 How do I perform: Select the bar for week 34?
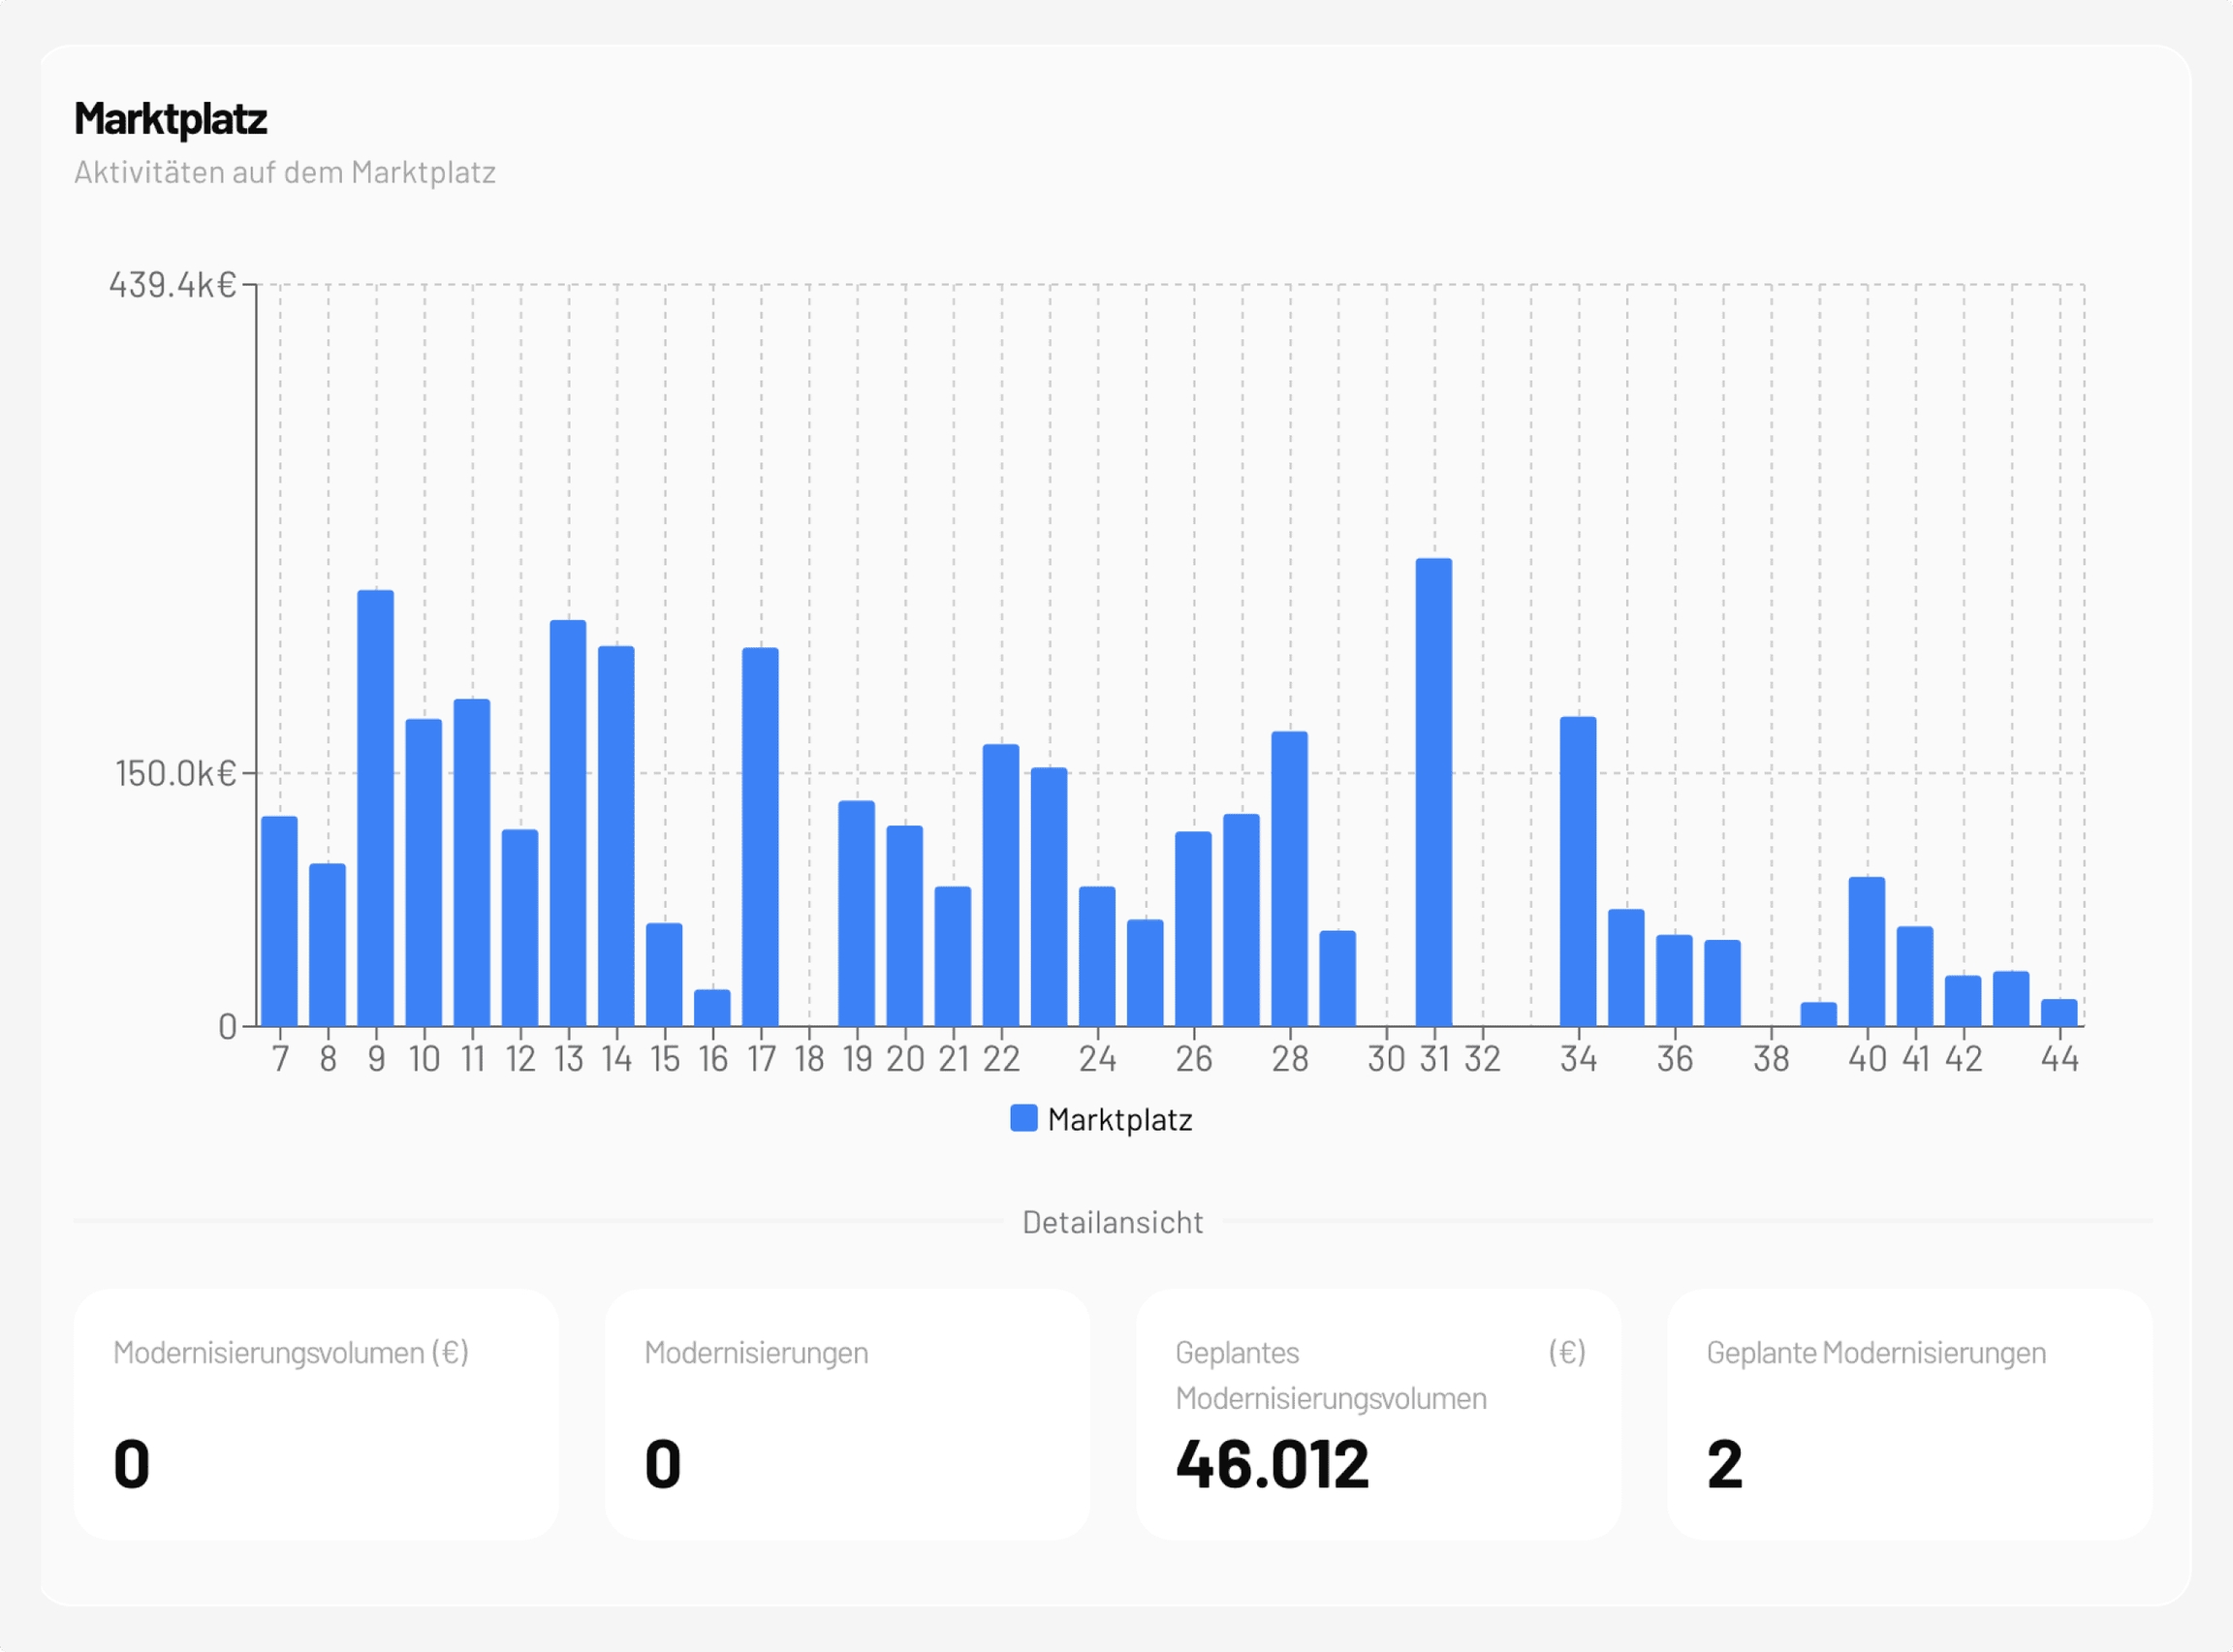(1578, 871)
